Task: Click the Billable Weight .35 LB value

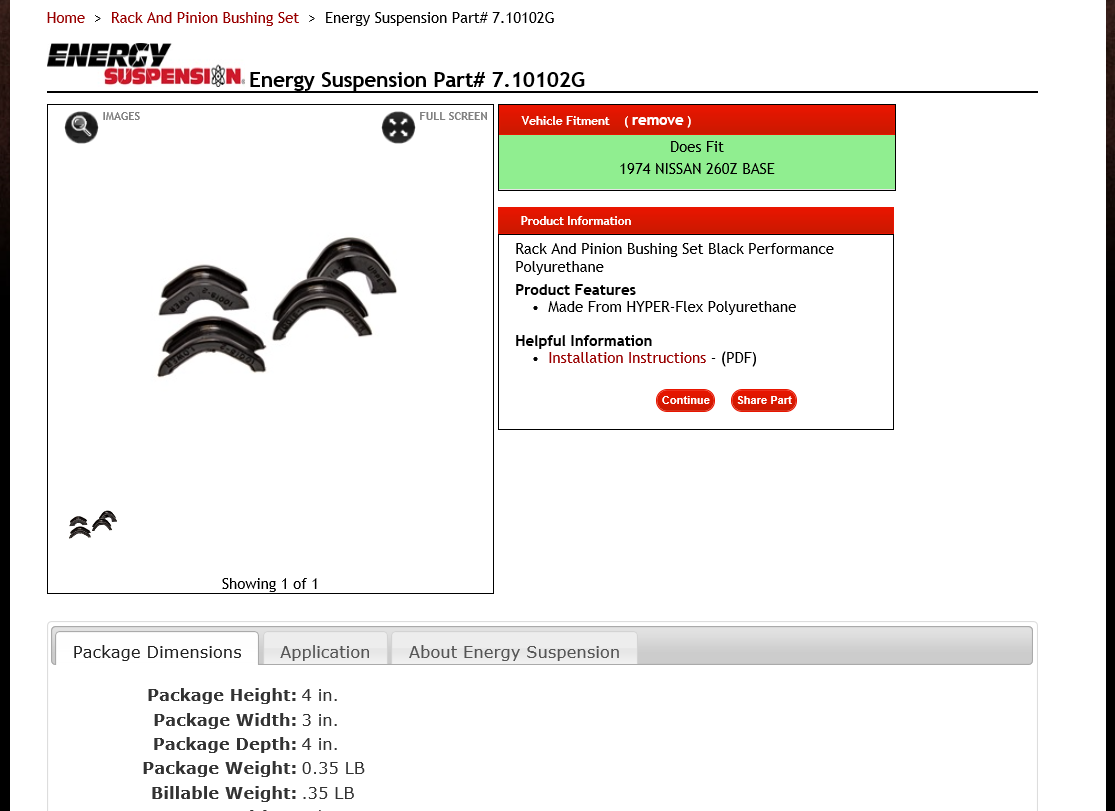Action: [328, 793]
